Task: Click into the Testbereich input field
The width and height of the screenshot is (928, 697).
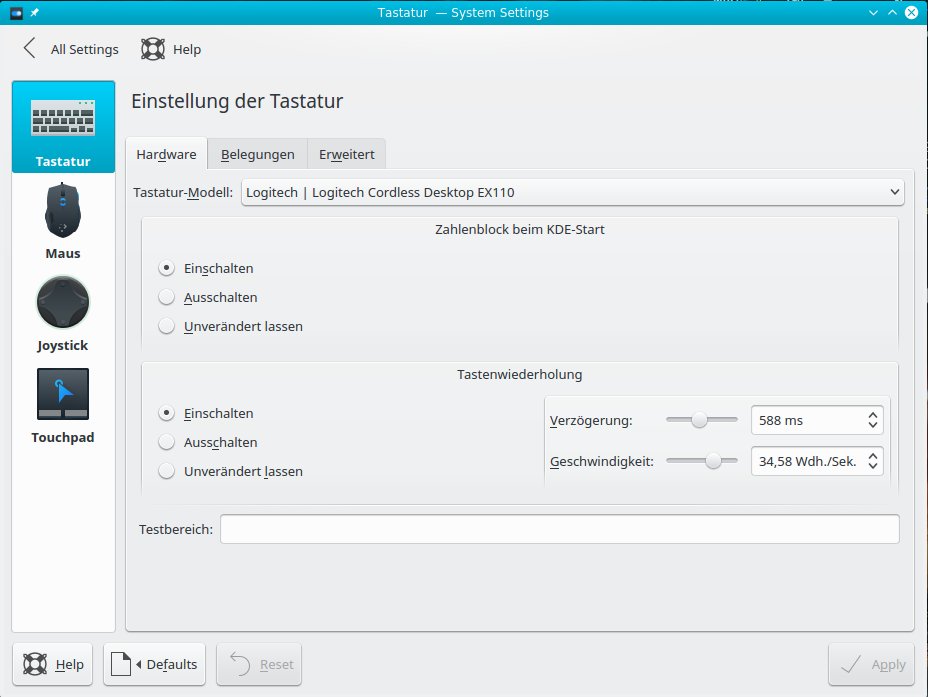Action: tap(560, 529)
